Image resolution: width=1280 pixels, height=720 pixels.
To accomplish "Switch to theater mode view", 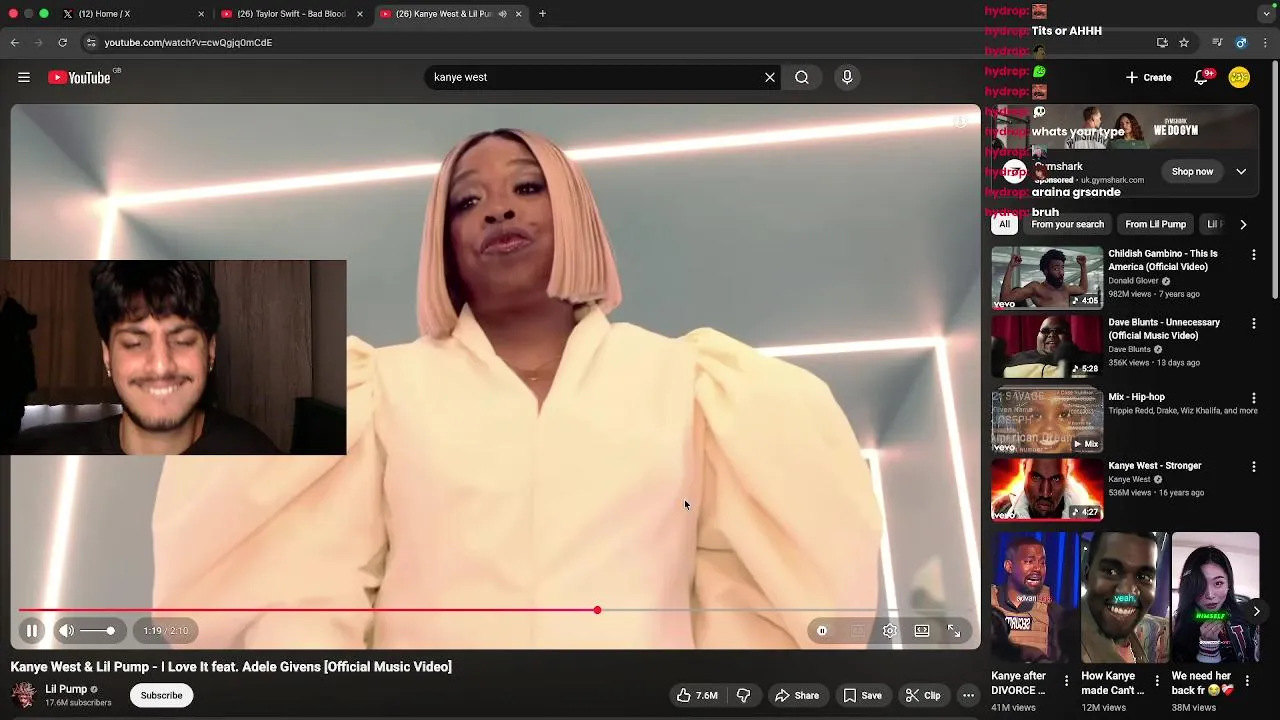I will click(922, 630).
